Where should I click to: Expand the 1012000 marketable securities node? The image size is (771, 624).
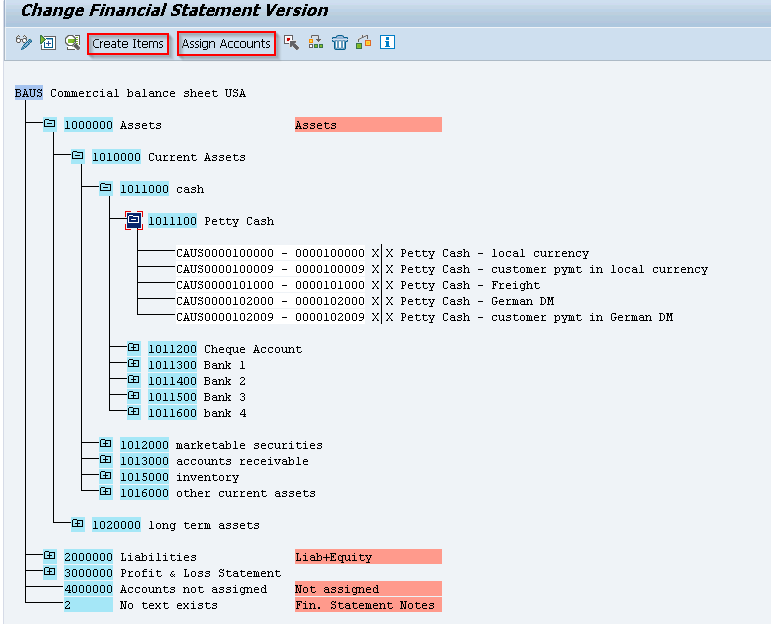click(106, 444)
